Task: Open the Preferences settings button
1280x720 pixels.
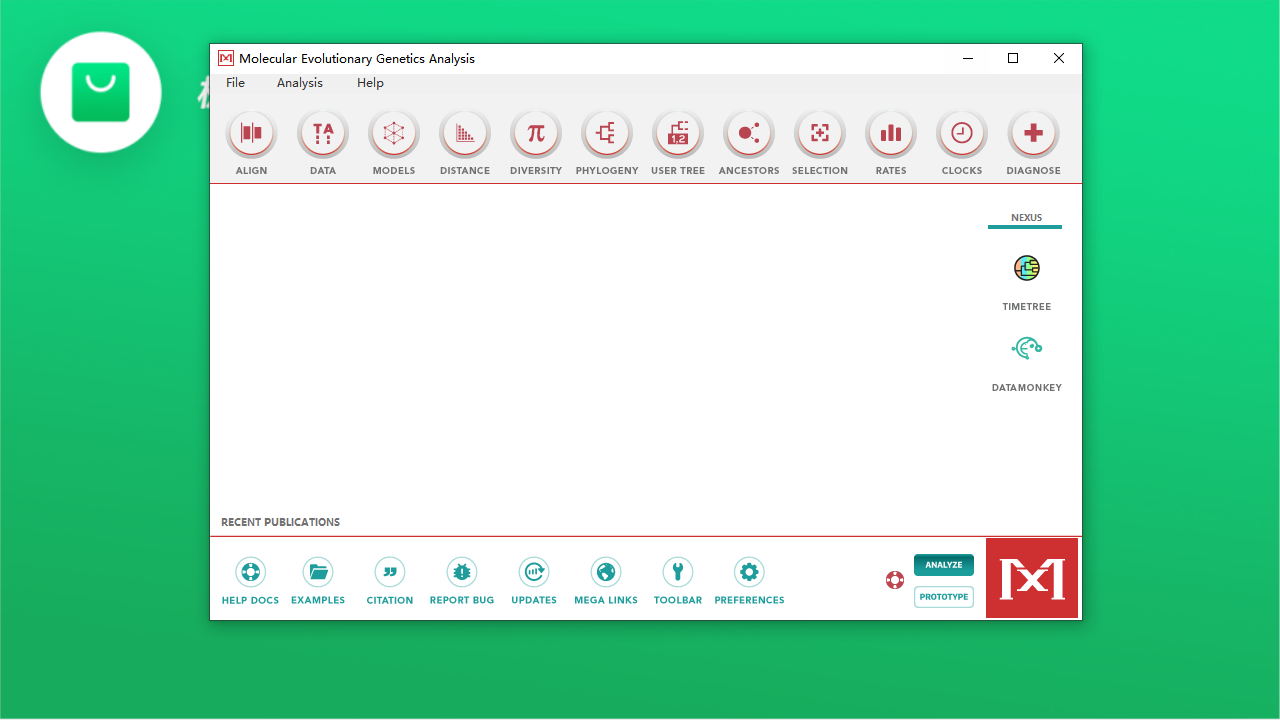Action: [x=749, y=573]
